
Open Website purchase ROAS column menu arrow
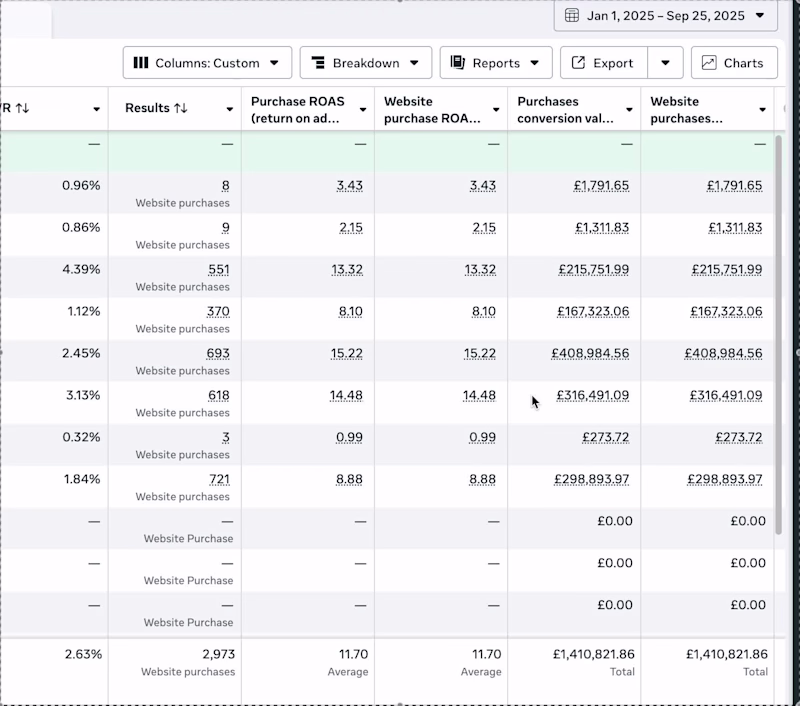point(495,110)
